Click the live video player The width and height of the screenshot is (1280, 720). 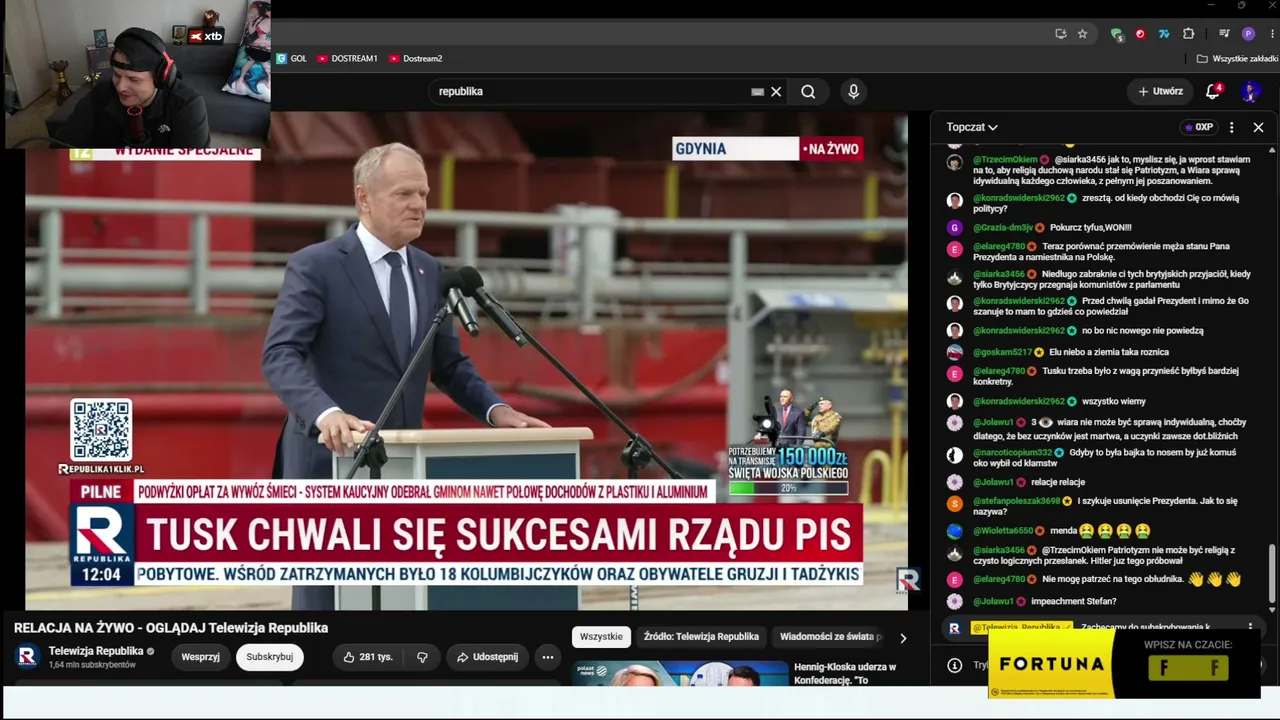[x=466, y=361]
